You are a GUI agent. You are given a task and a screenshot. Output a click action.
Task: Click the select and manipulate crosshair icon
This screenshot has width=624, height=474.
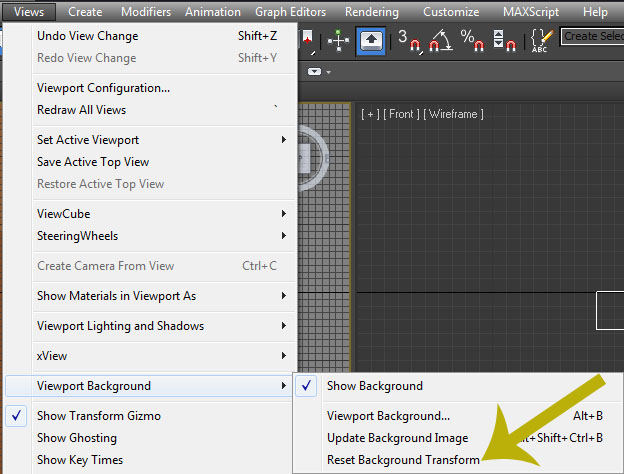pyautogui.click(x=338, y=40)
